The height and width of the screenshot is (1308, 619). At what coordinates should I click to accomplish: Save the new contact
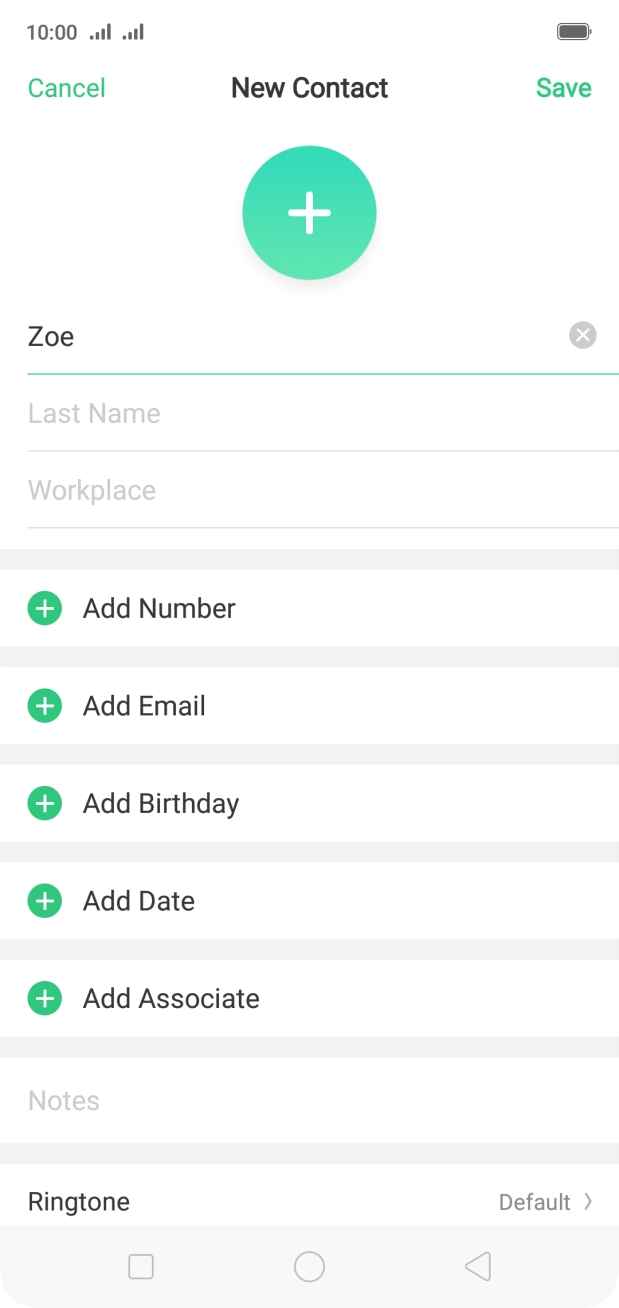[563, 88]
